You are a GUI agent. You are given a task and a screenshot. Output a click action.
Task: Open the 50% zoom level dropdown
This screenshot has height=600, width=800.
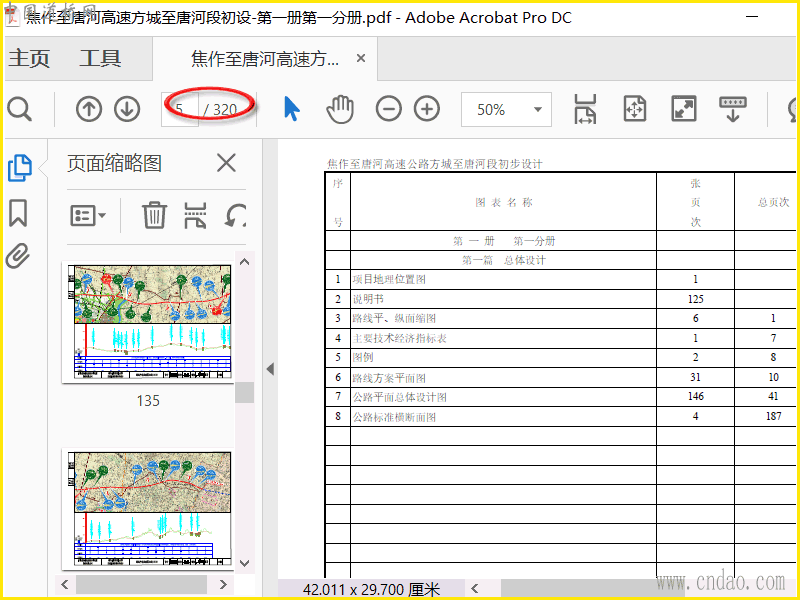pyautogui.click(x=506, y=109)
